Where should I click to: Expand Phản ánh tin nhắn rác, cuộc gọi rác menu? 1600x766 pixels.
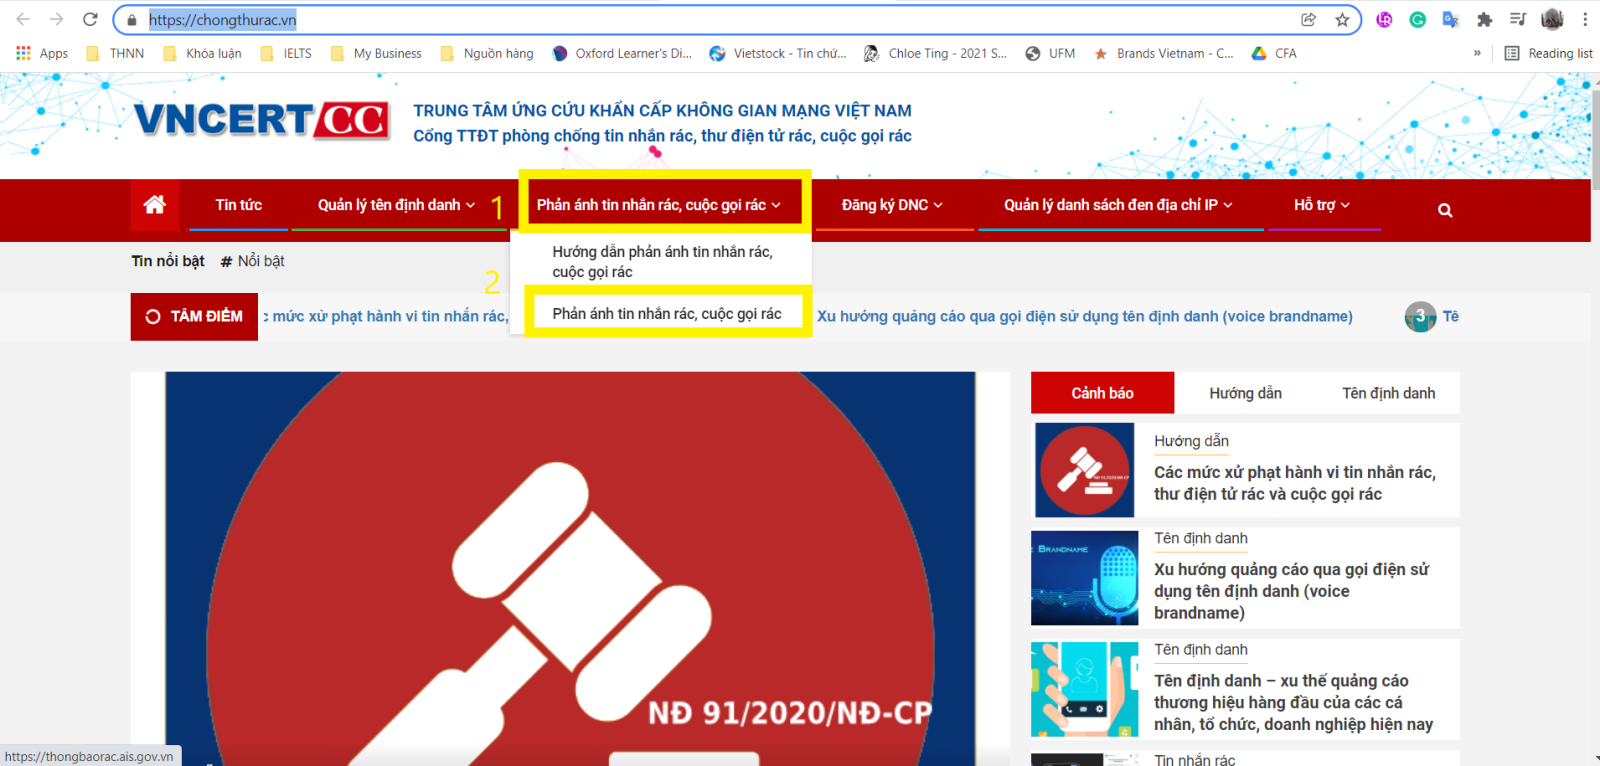click(x=659, y=205)
